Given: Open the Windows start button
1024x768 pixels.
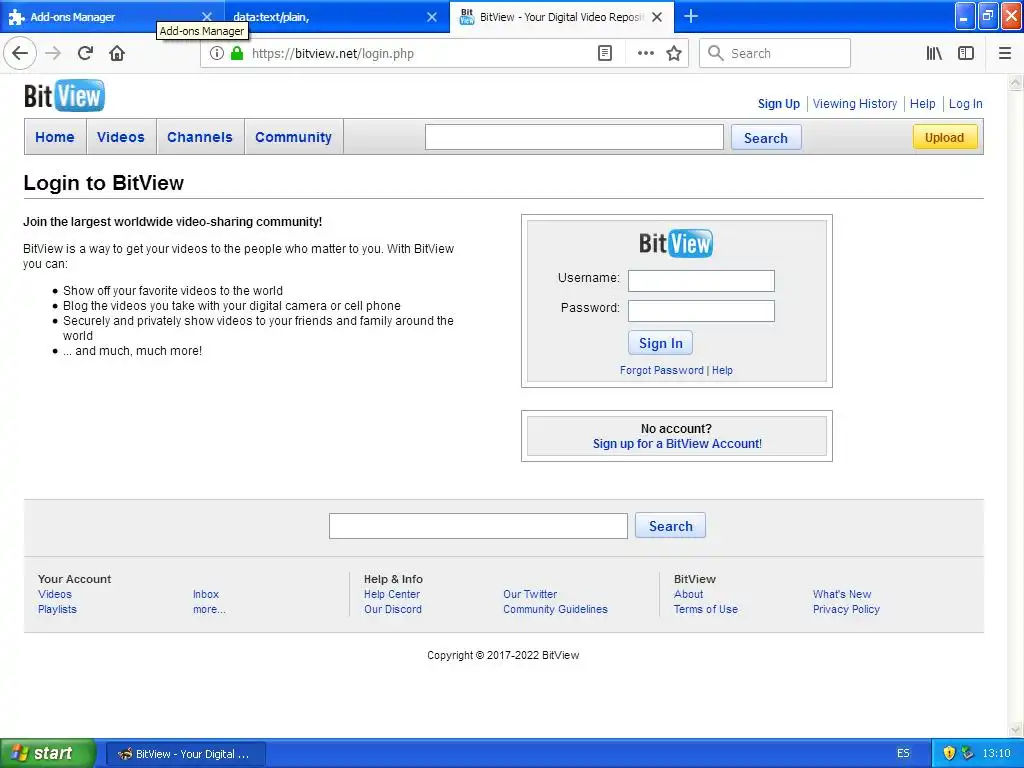Looking at the screenshot, I should [47, 753].
